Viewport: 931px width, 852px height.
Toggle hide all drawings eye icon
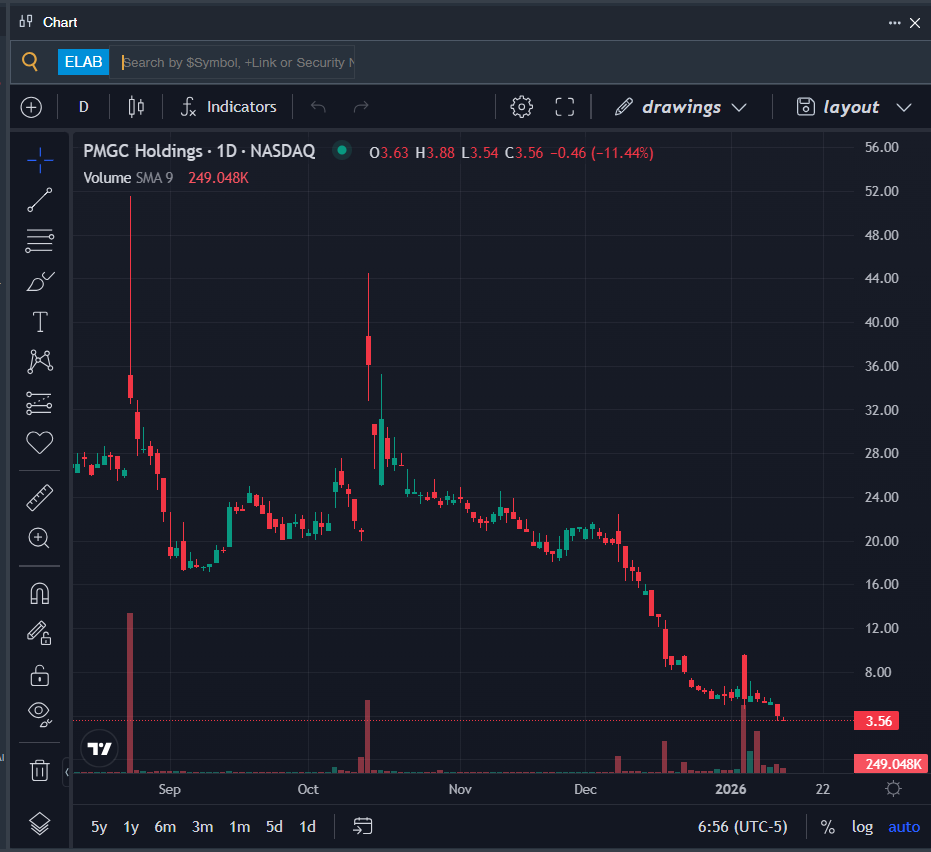pos(40,711)
